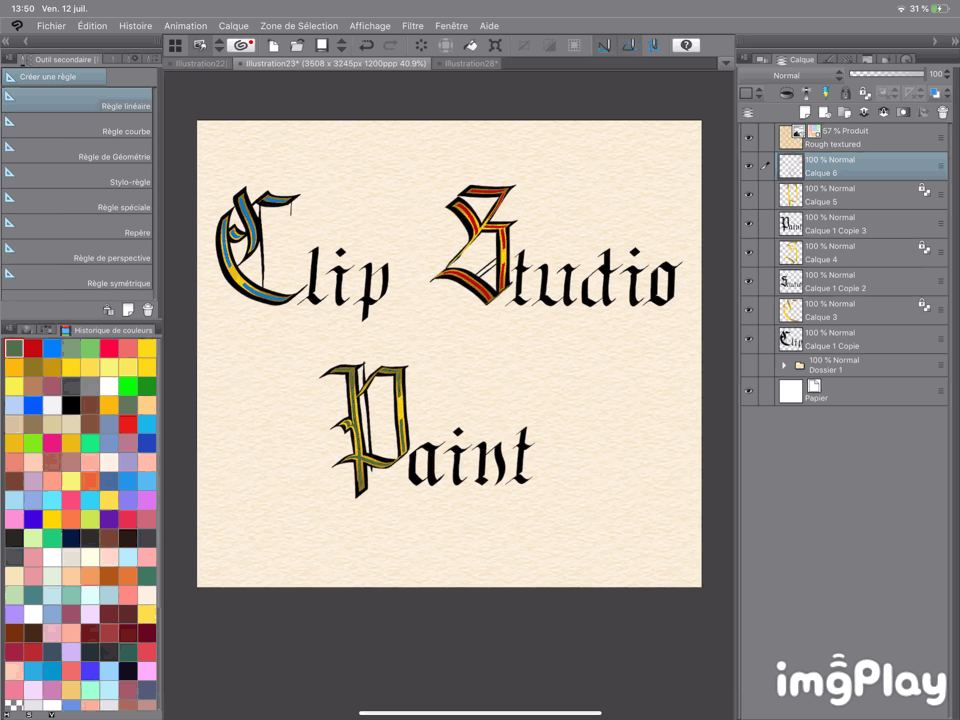Open the Fichier menu
Screen dimensions: 960x720
51,26
